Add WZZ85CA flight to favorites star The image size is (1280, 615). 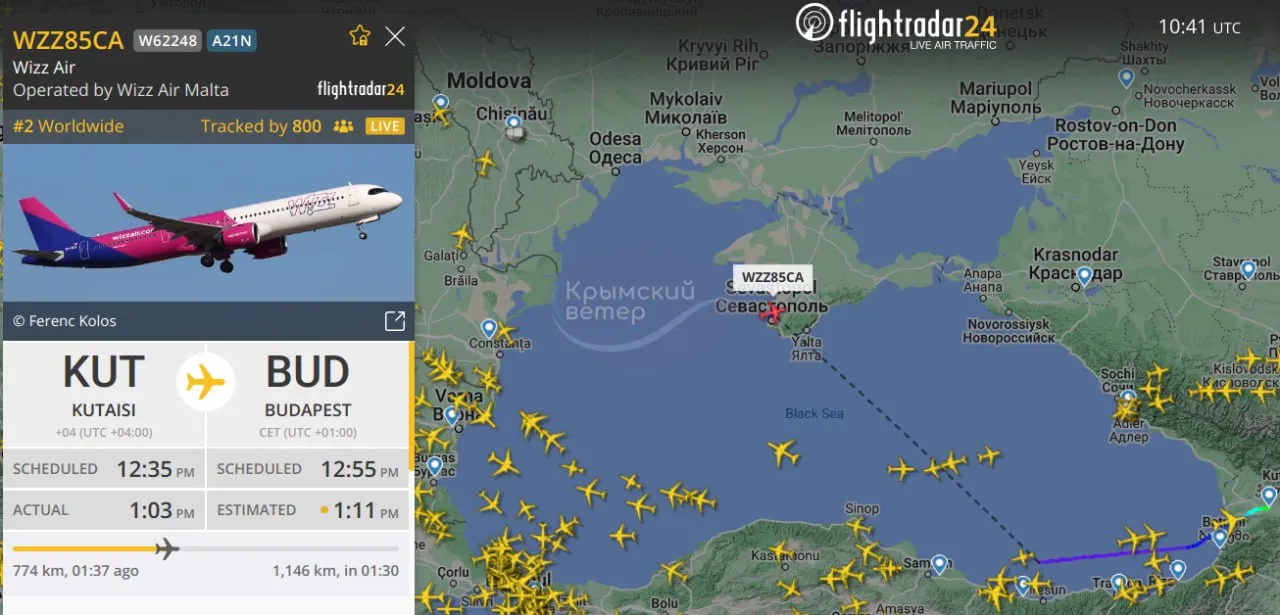pyautogui.click(x=360, y=36)
